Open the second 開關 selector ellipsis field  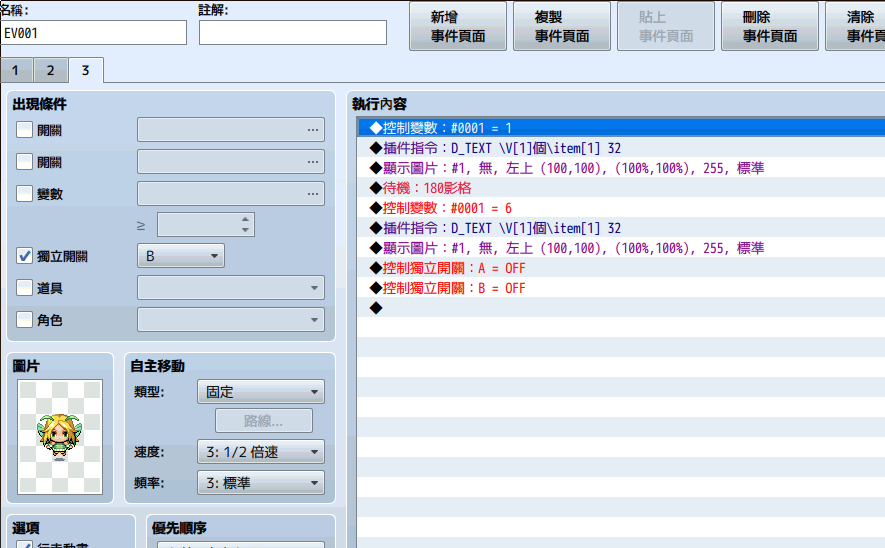pyautogui.click(x=231, y=162)
